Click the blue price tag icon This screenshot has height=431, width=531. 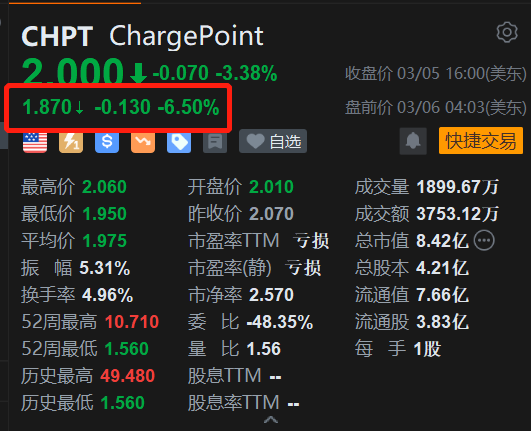179,142
